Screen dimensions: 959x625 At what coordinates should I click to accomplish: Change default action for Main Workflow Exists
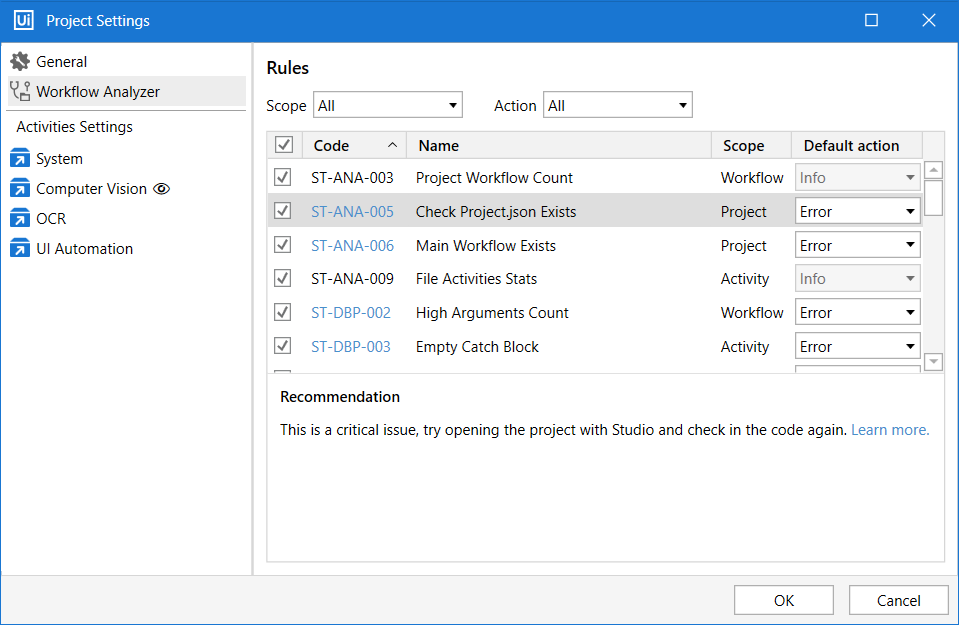click(x=857, y=245)
